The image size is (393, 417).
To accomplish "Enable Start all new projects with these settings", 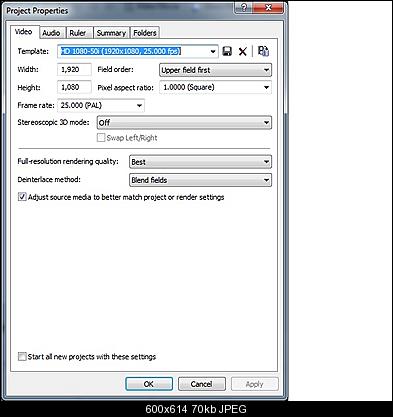I will point(22,357).
